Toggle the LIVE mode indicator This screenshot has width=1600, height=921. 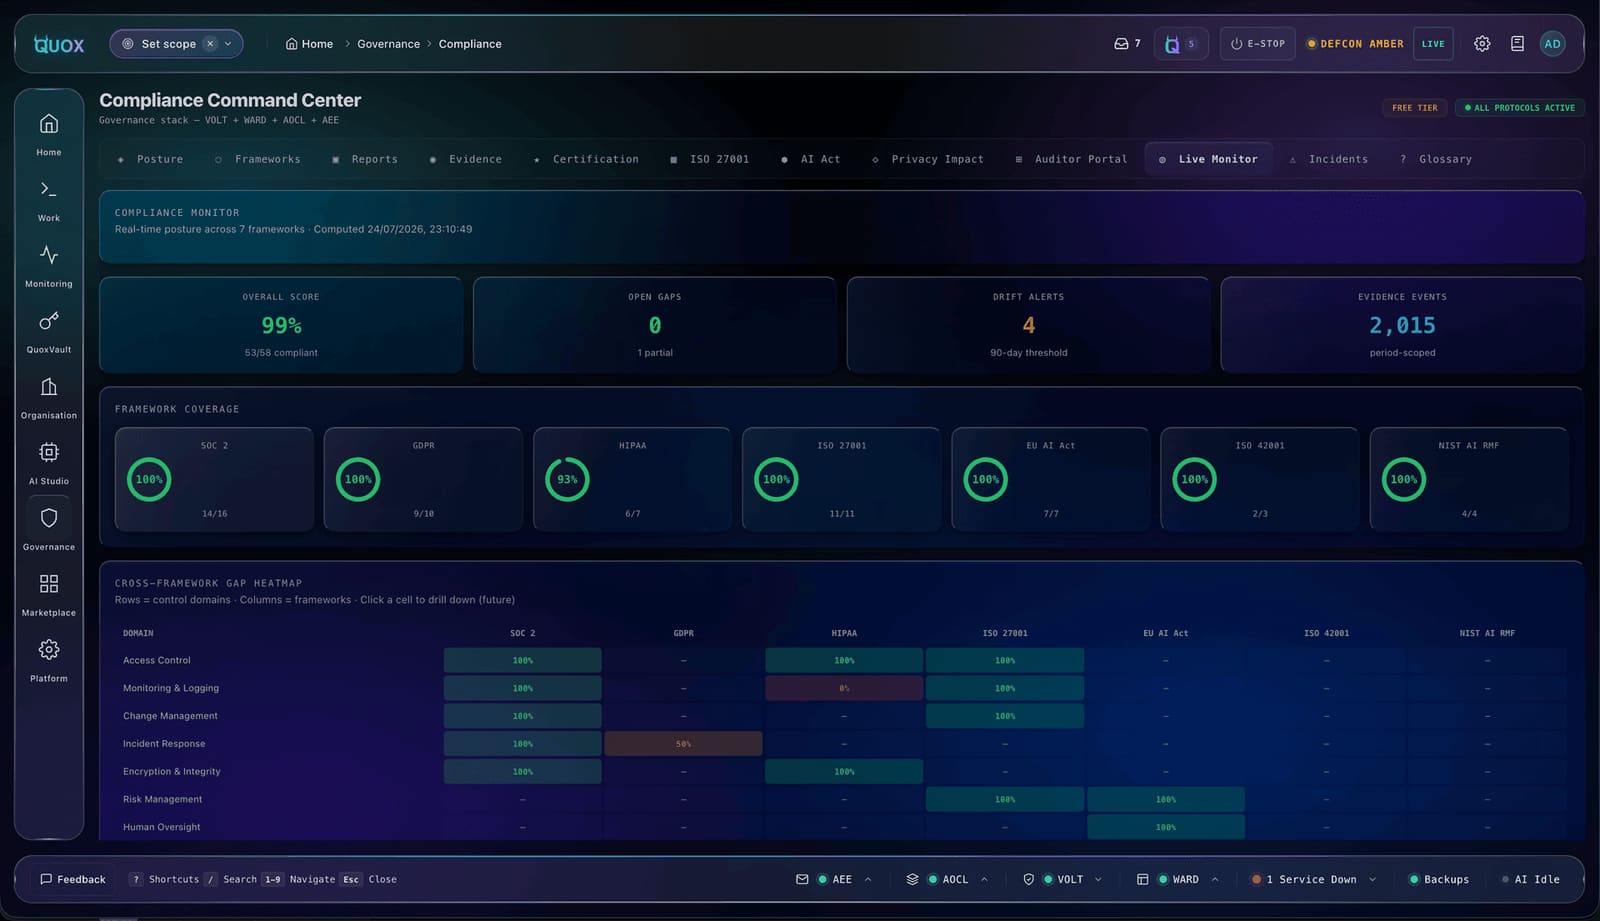pos(1433,44)
